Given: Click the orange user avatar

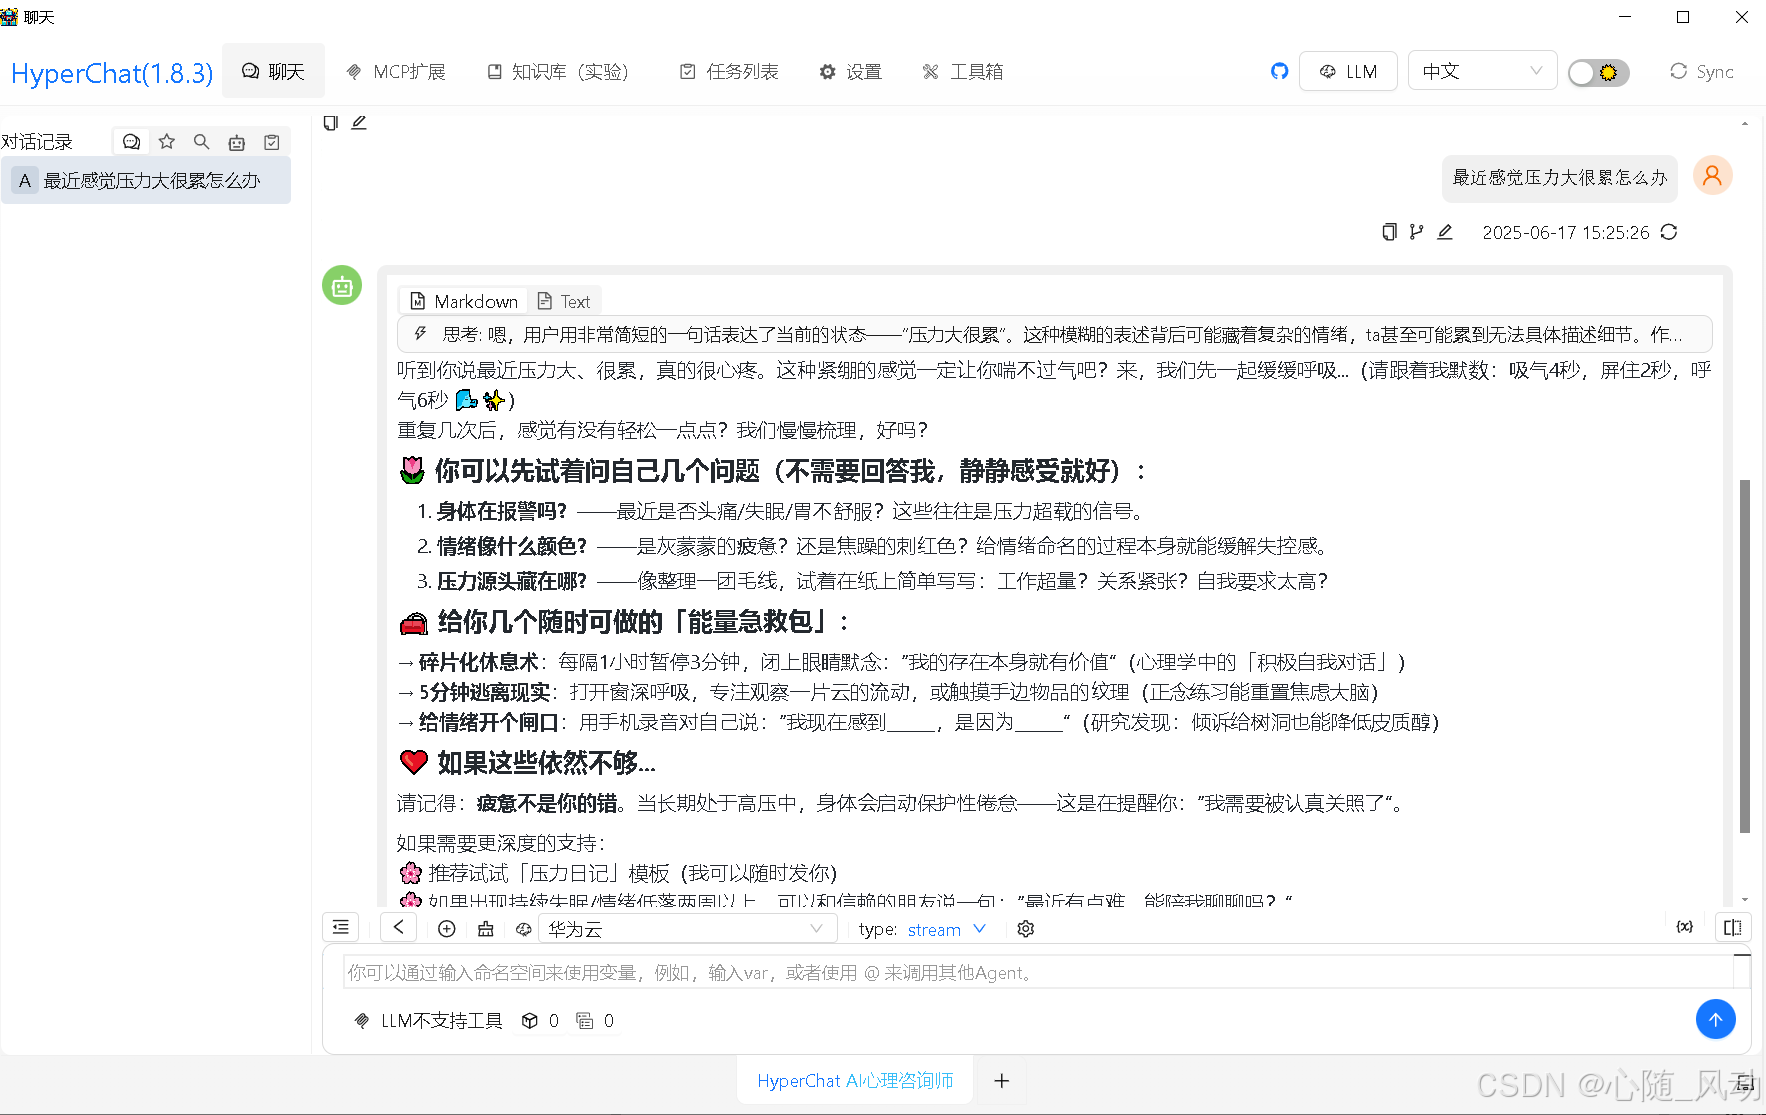Looking at the screenshot, I should (1712, 176).
